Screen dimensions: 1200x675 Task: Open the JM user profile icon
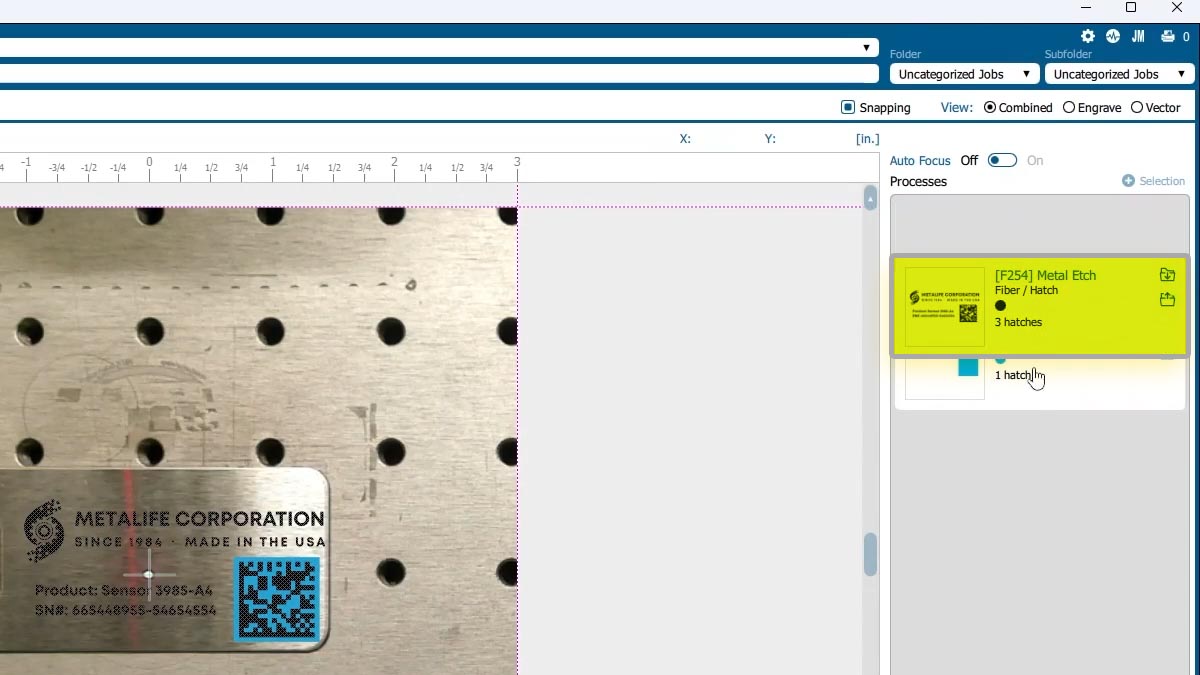coord(1138,36)
